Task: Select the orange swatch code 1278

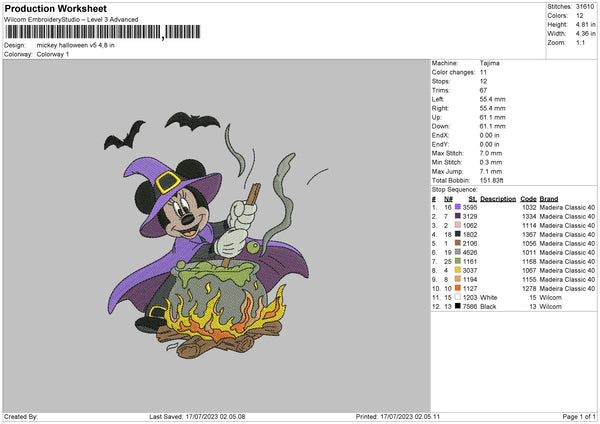Action: pos(458,288)
